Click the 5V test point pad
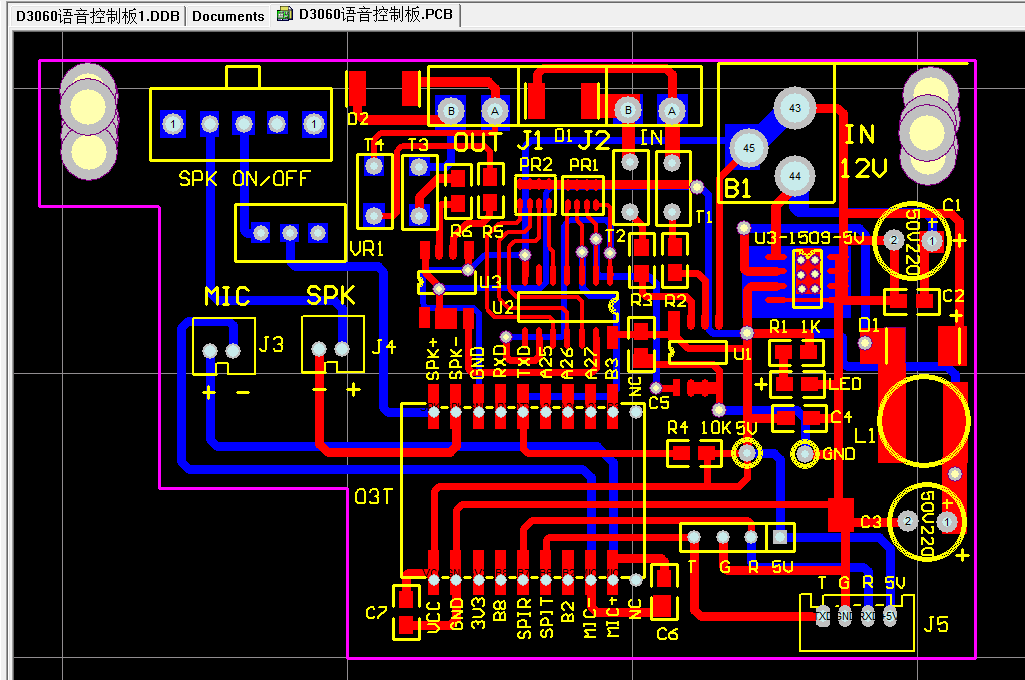The image size is (1025, 680). pos(746,454)
